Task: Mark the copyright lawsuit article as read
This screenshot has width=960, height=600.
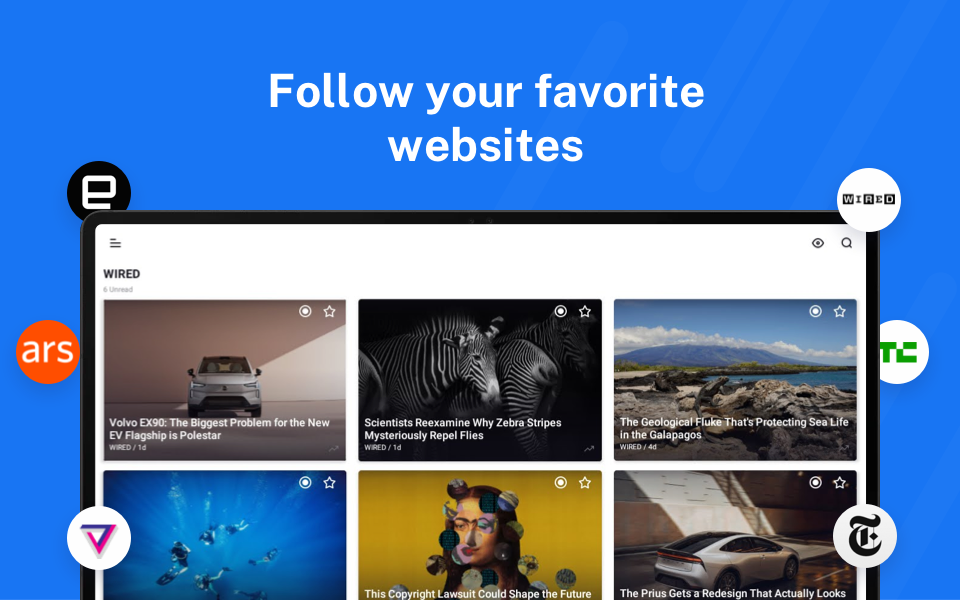Action: pyautogui.click(x=560, y=482)
